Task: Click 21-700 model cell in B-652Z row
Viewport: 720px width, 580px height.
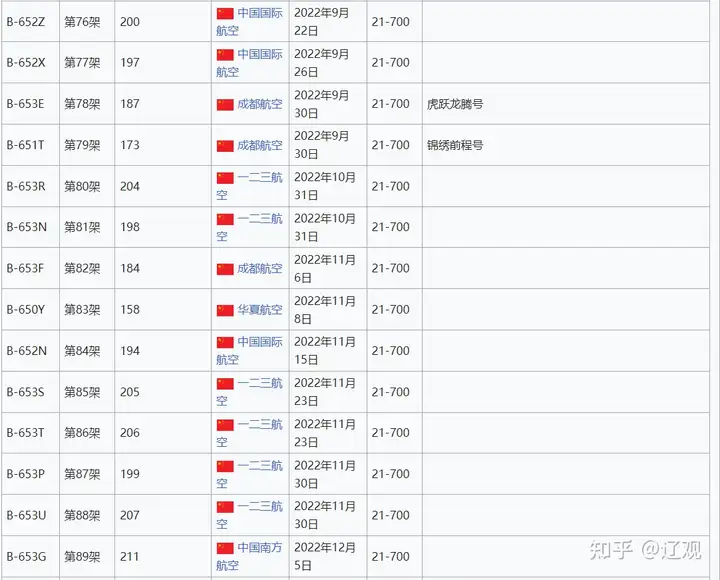Action: pos(394,22)
